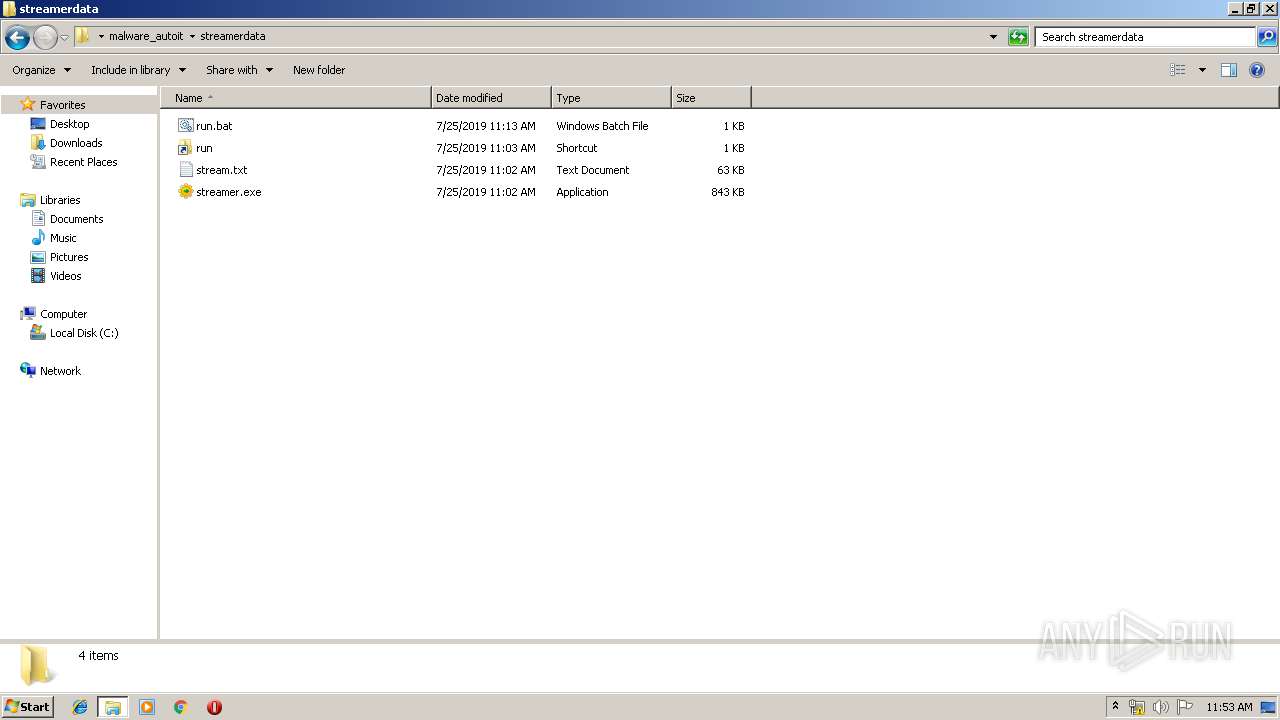Click the run.bat file name
This screenshot has width=1280, height=720.
point(214,126)
